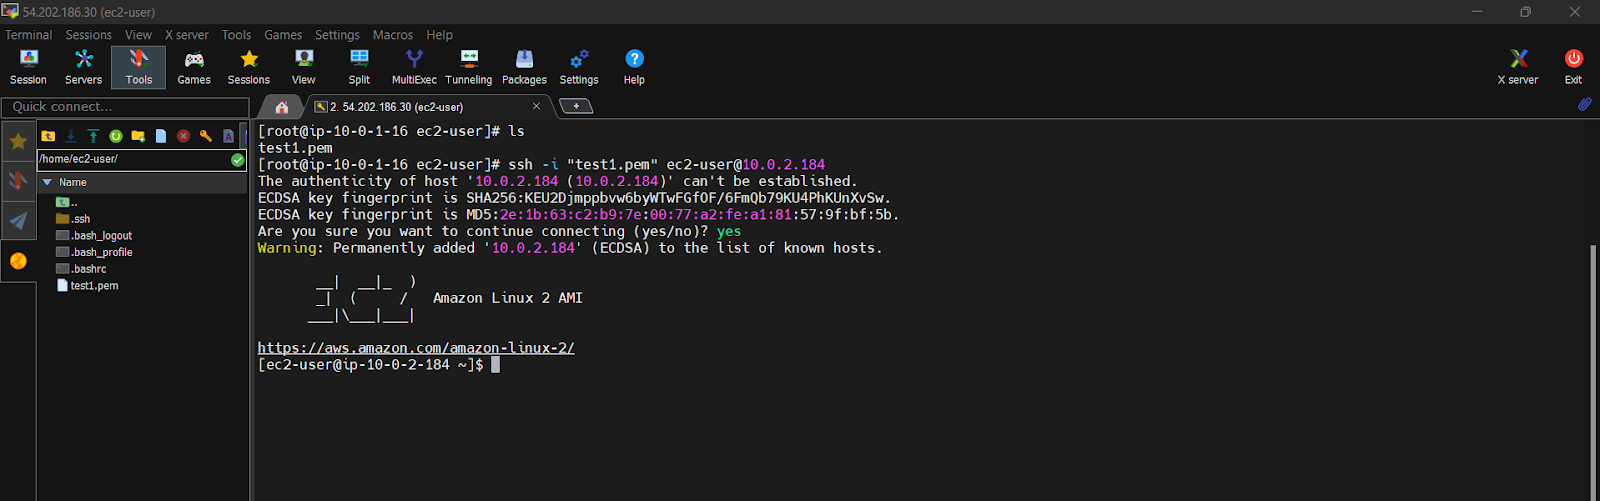Click the paperclip attach icon
This screenshot has height=501, width=1600.
click(1585, 104)
